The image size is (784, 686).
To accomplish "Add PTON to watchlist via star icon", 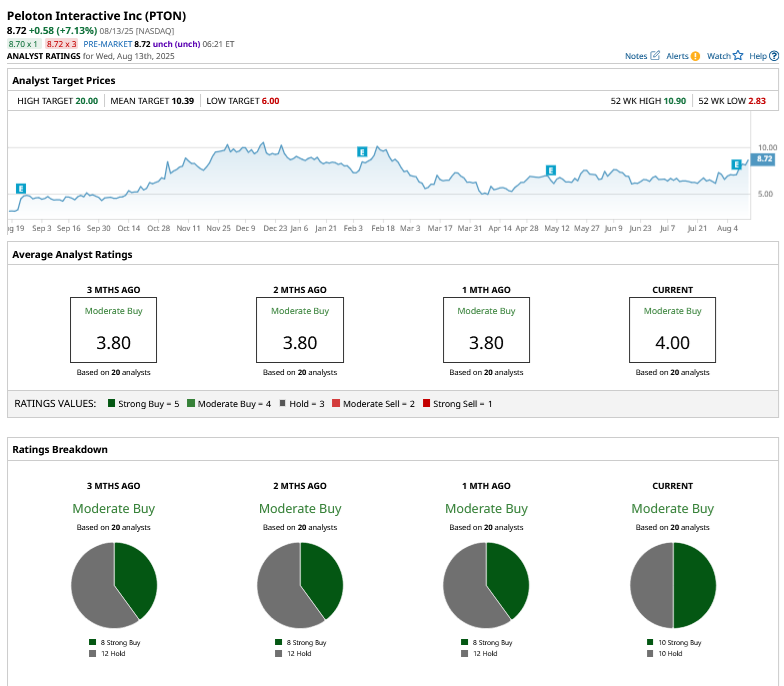I will (x=738, y=56).
